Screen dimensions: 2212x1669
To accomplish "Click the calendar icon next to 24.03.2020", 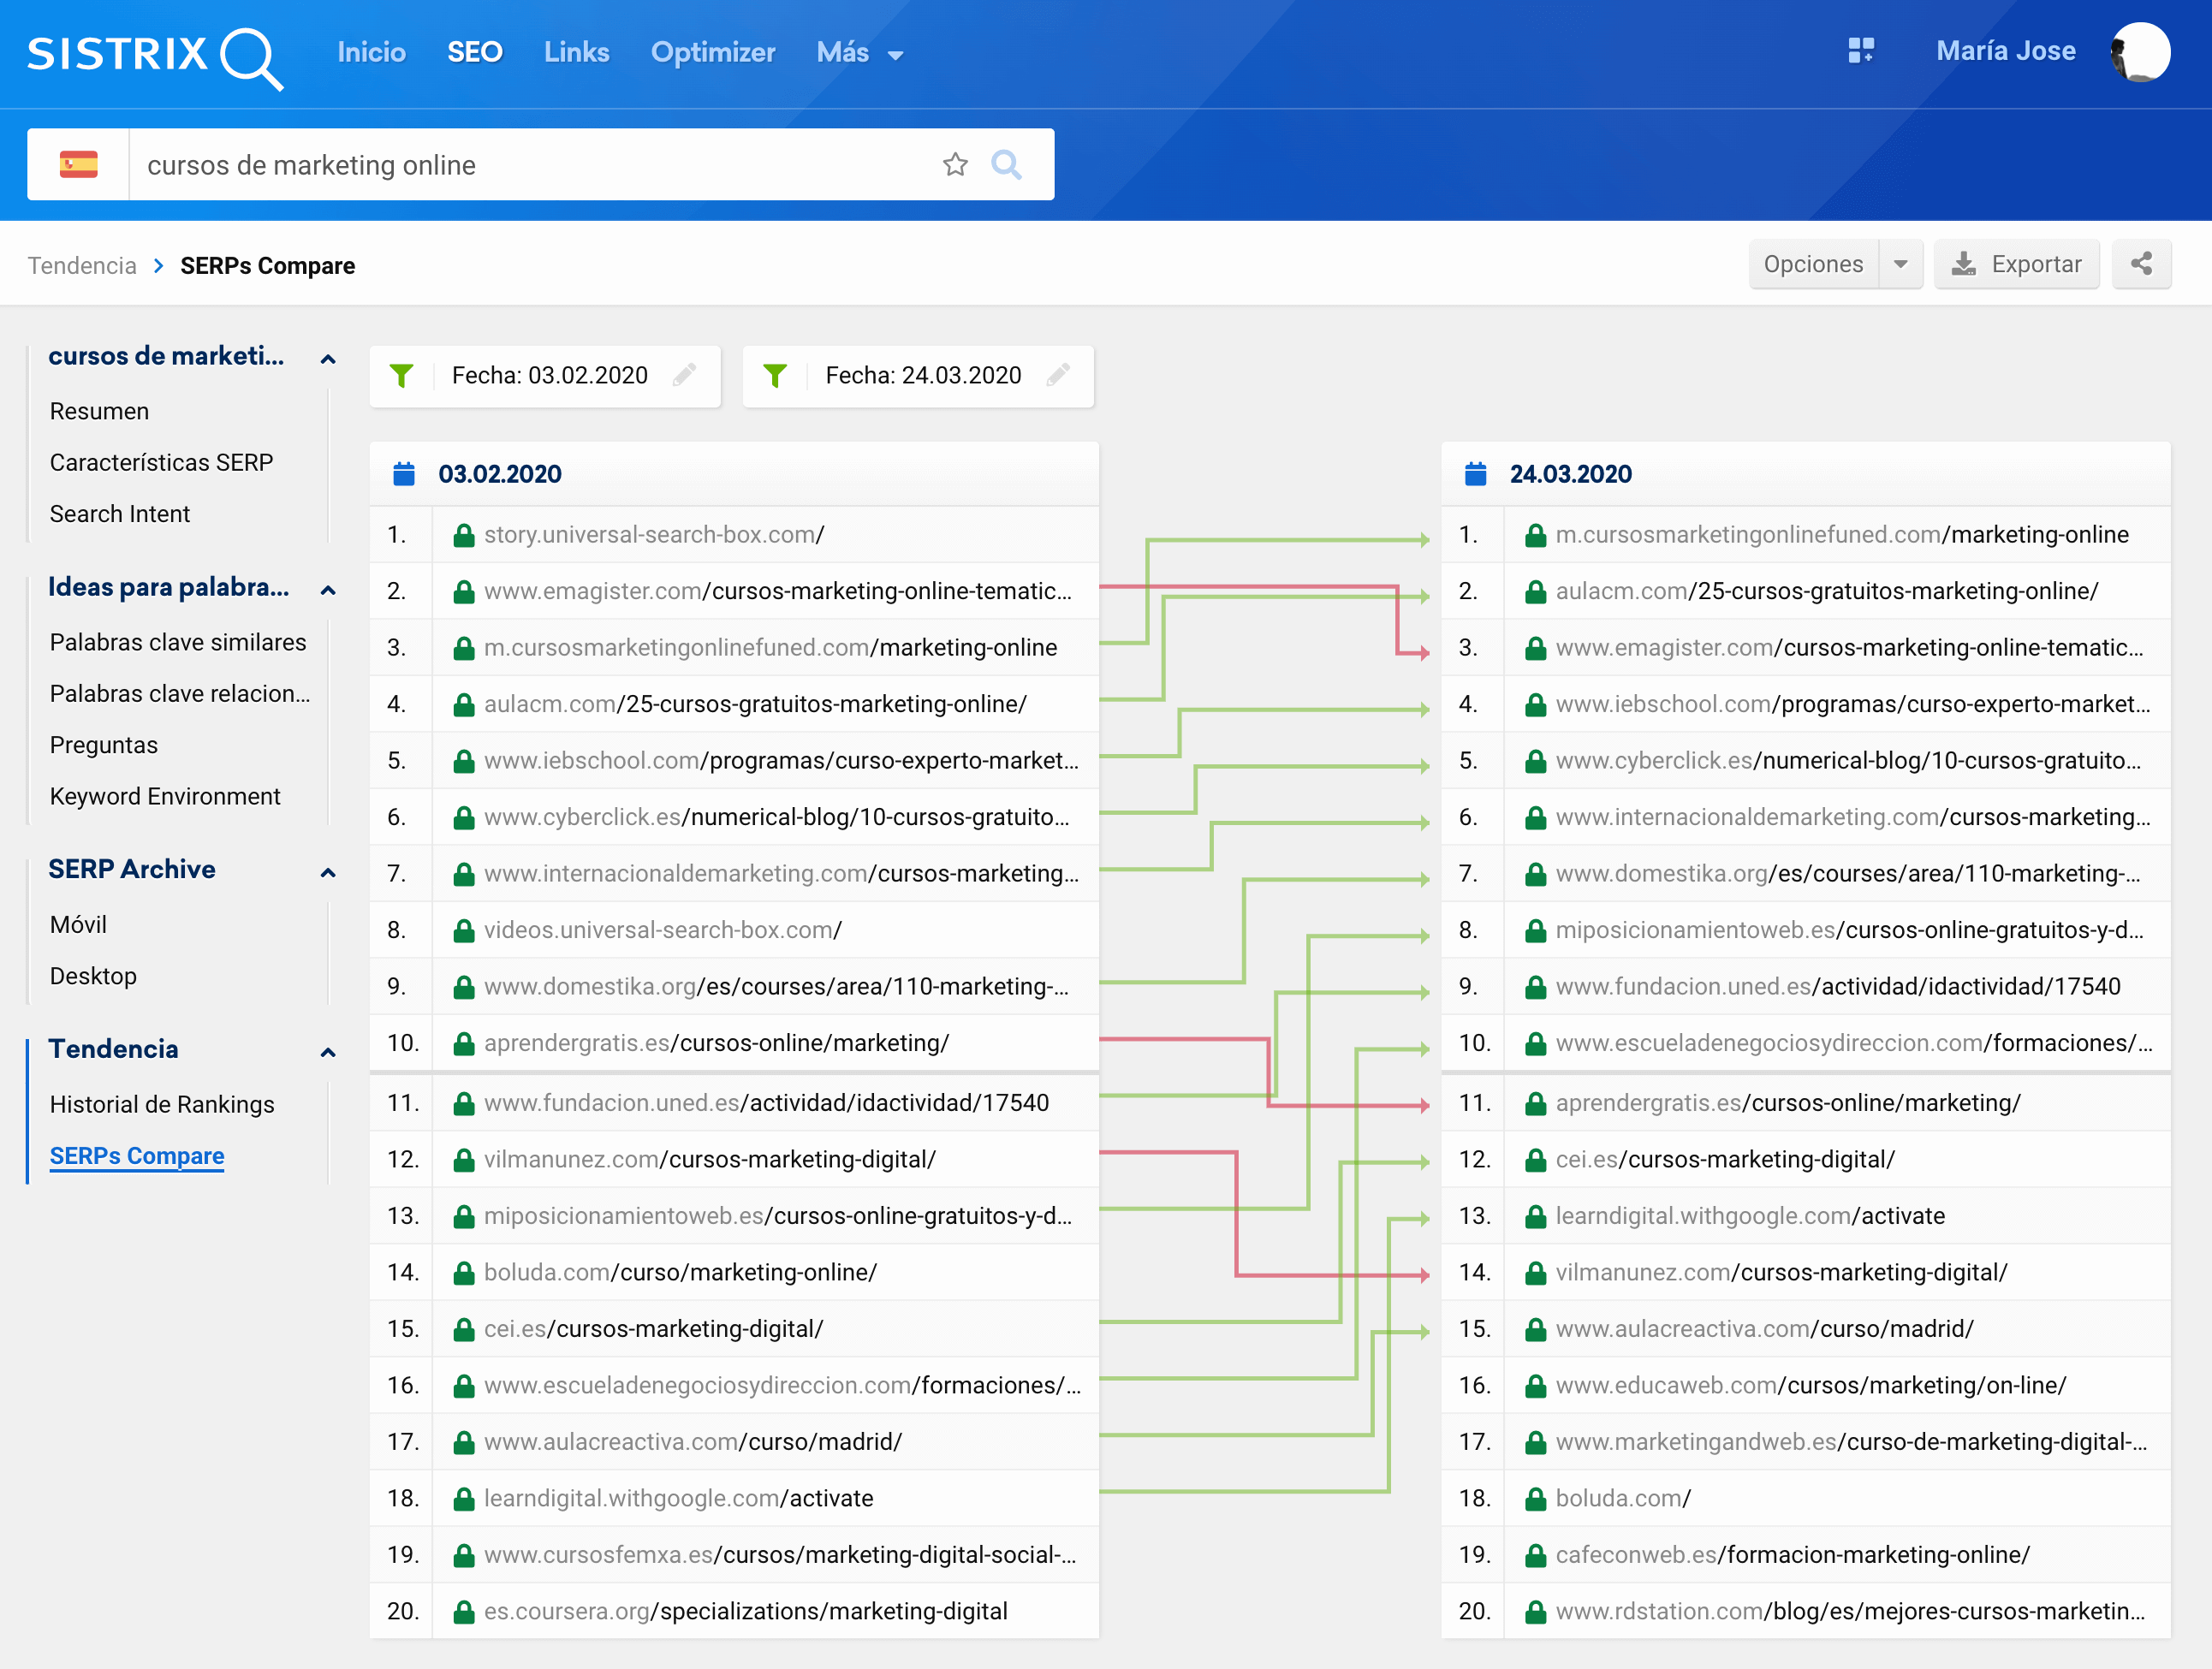I will [x=1475, y=474].
